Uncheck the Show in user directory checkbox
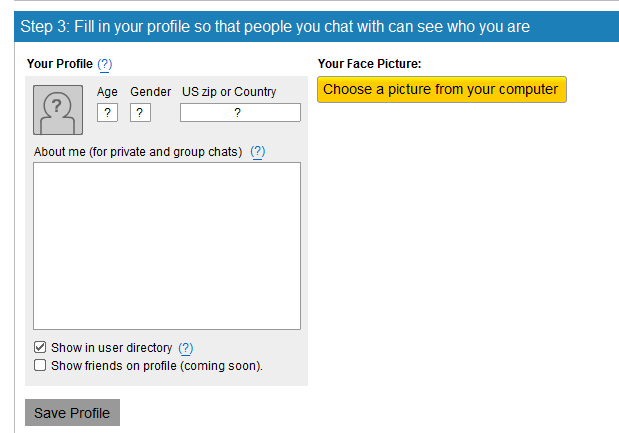The width and height of the screenshot is (619, 433). point(41,348)
